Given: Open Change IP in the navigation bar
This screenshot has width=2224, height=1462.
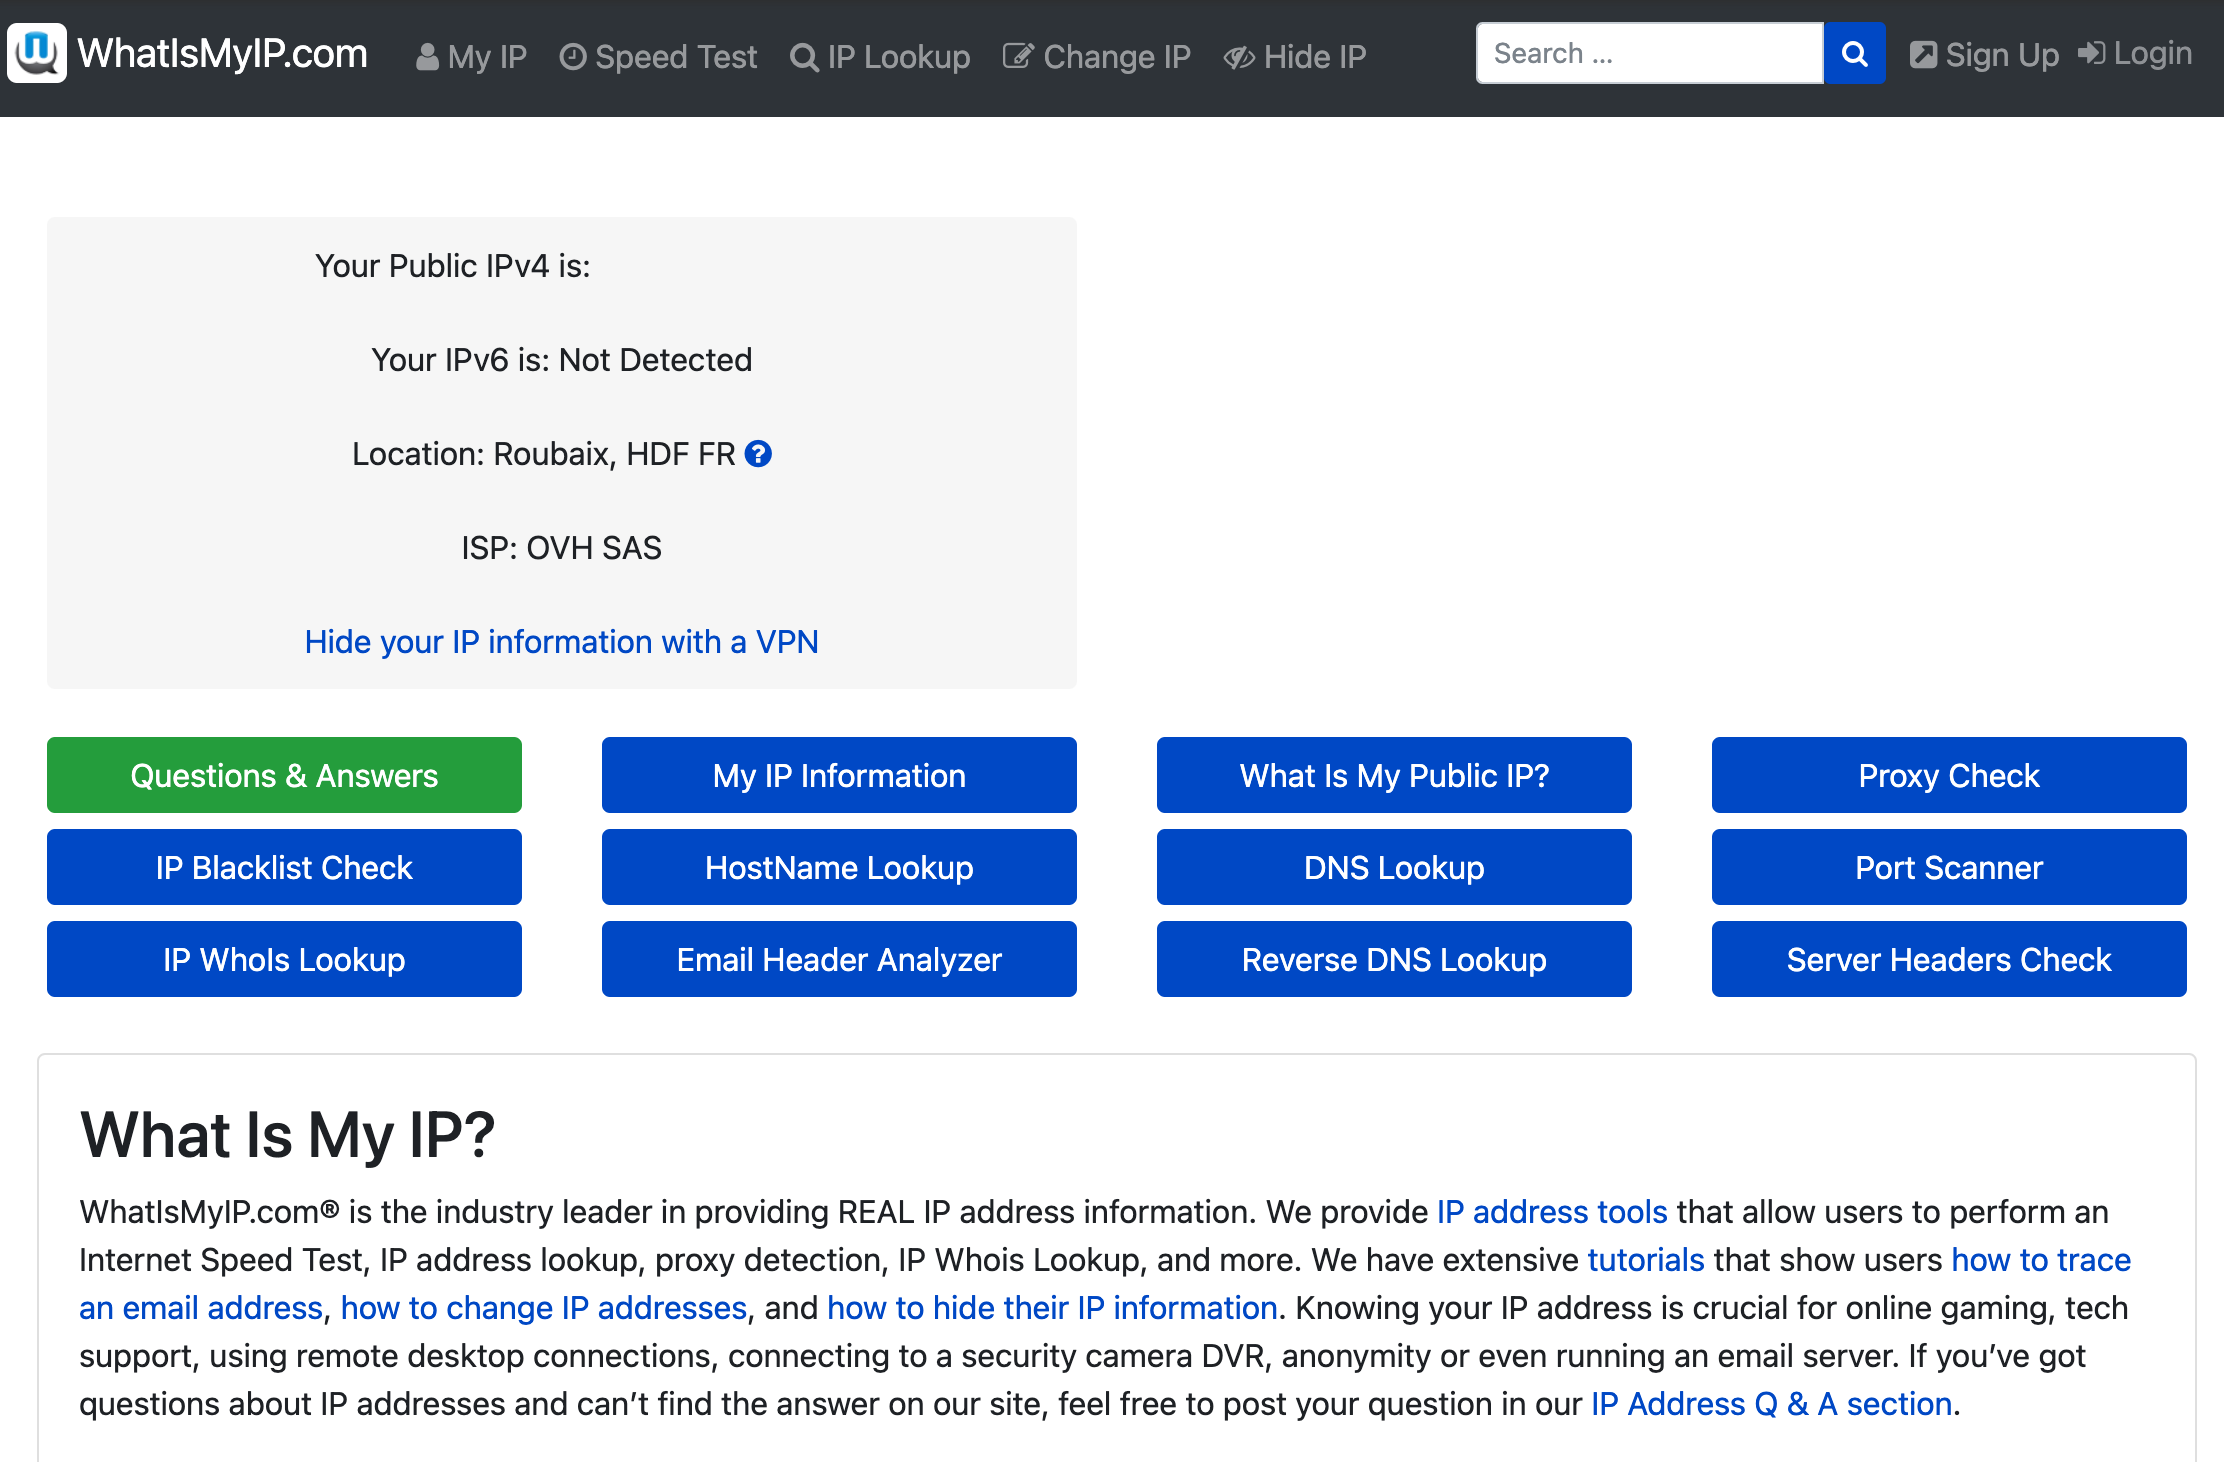Looking at the screenshot, I should click(1097, 57).
